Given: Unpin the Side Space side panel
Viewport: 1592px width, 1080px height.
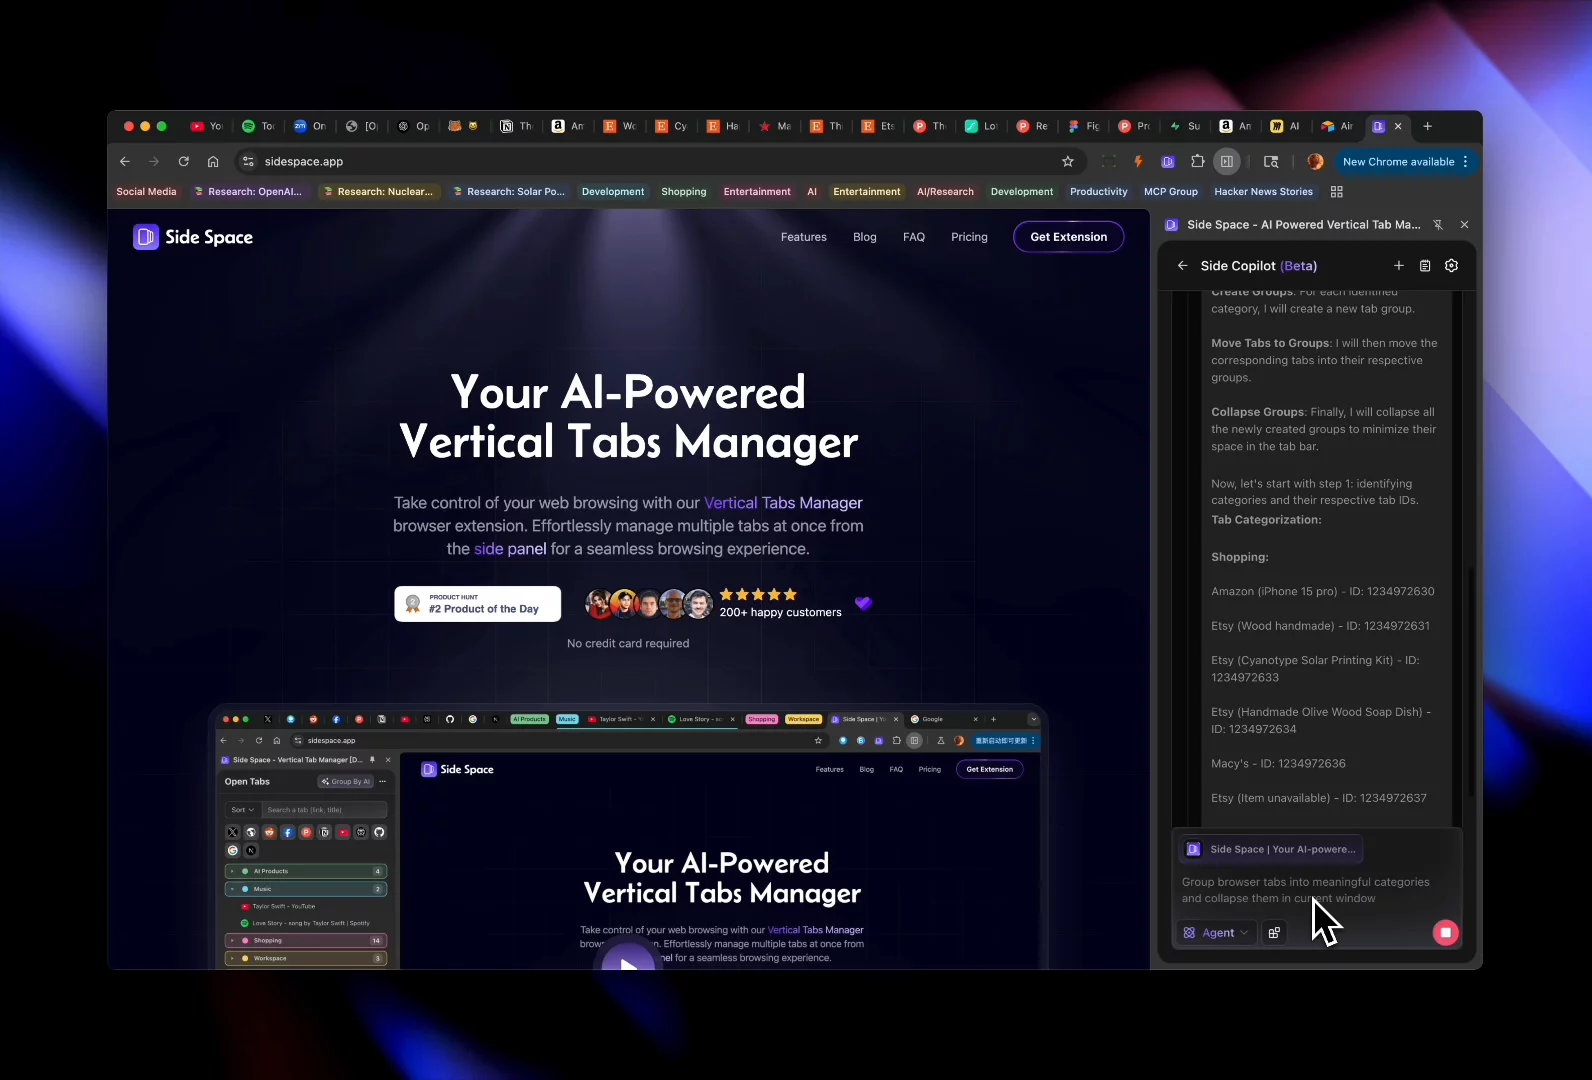Looking at the screenshot, I should click(x=1438, y=225).
